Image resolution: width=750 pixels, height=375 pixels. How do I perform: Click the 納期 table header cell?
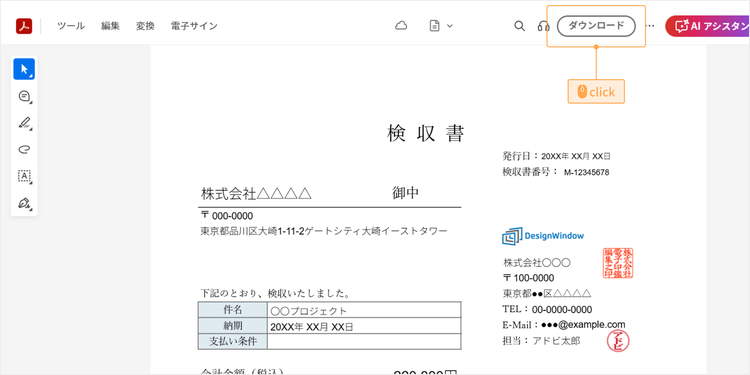click(x=233, y=326)
